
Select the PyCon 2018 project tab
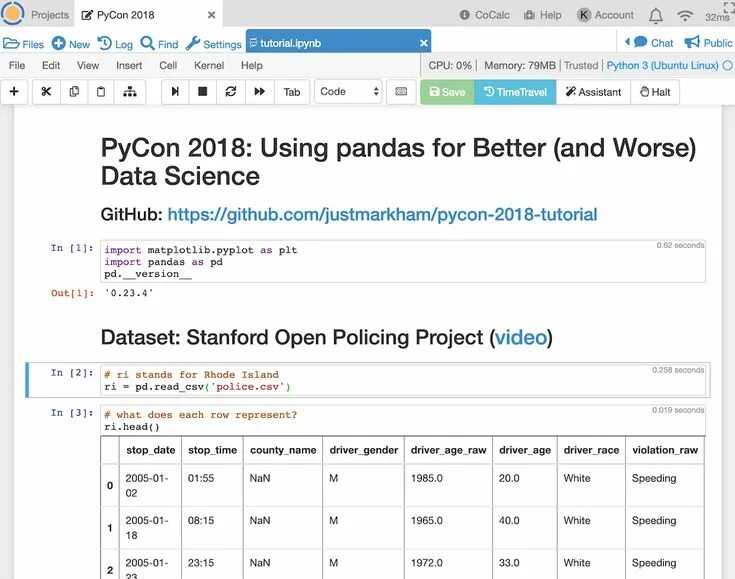125,15
